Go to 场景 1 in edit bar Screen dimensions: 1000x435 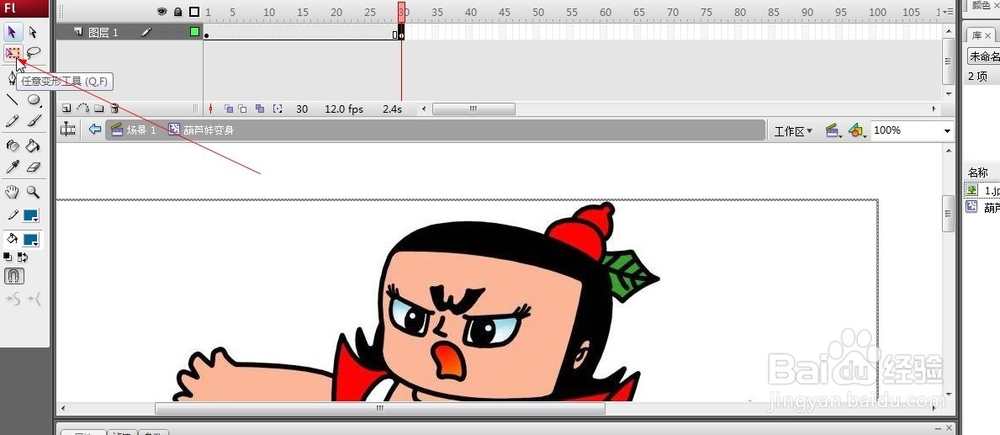pyautogui.click(x=133, y=130)
